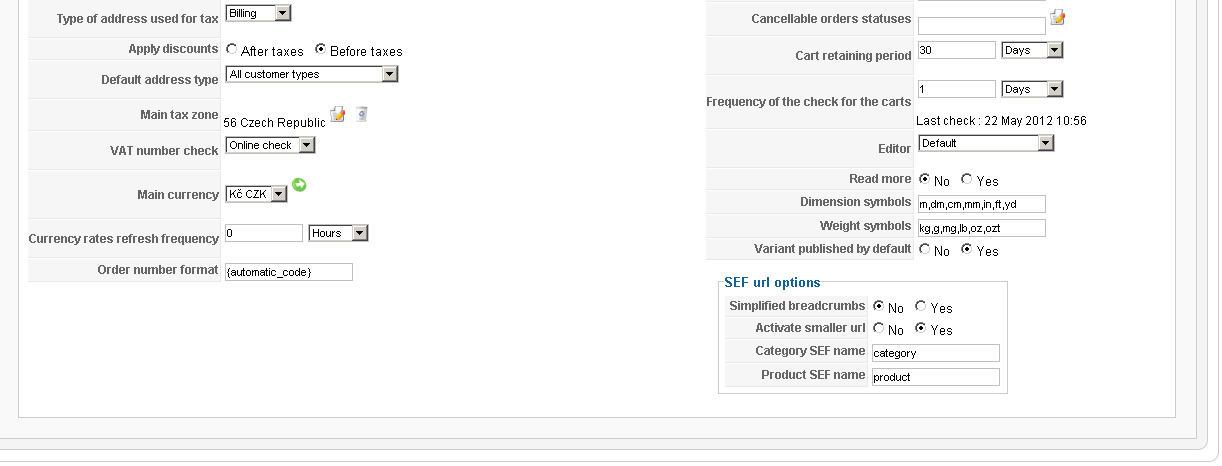This screenshot has width=1222, height=466.
Task: Click trash icon beside Main tax zone
Action: (362, 114)
